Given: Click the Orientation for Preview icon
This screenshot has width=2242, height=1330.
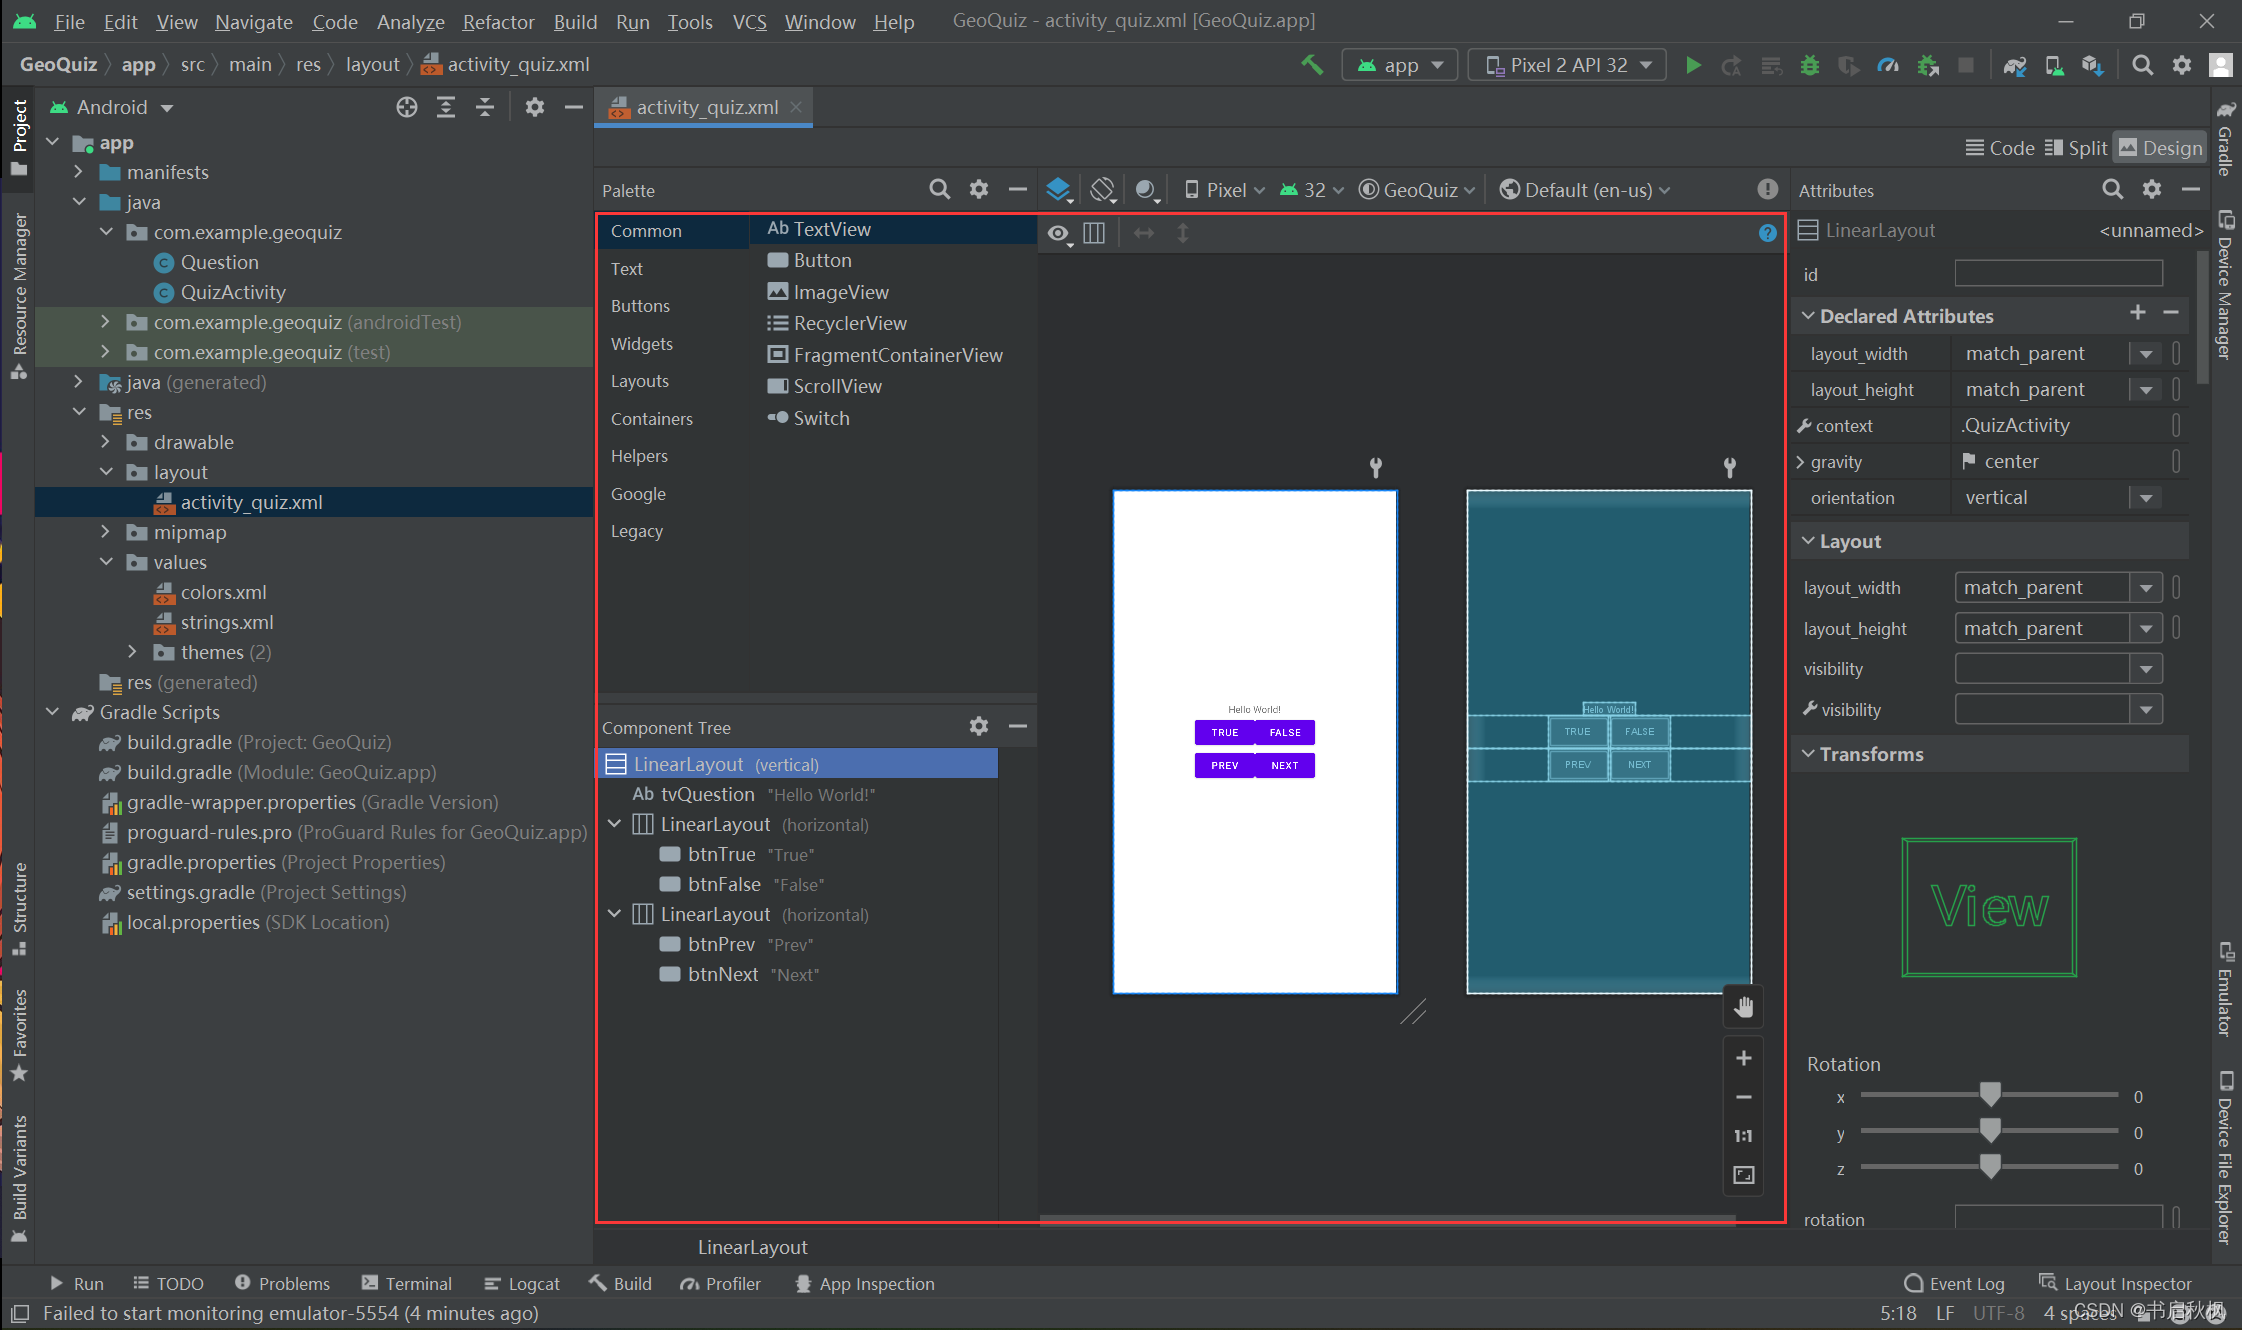Looking at the screenshot, I should click(x=1102, y=189).
